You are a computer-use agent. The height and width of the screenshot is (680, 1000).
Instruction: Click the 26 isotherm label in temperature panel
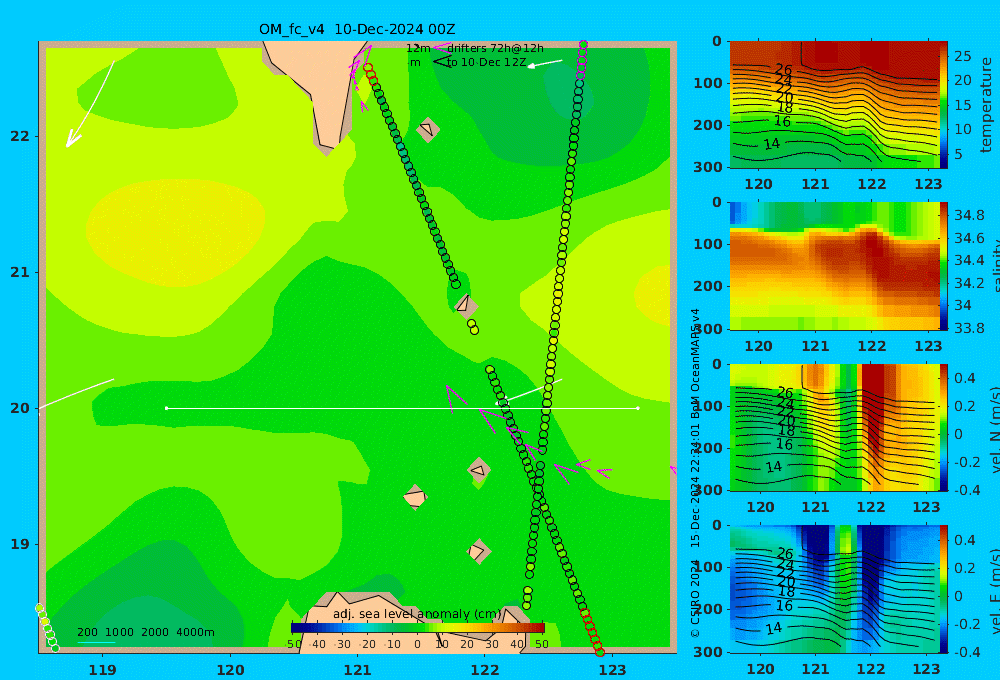click(784, 70)
